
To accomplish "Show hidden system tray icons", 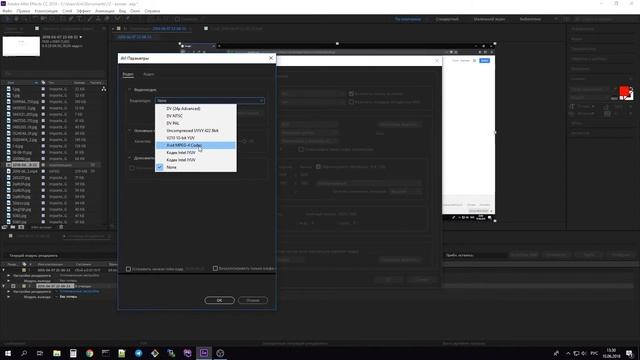I will point(568,353).
